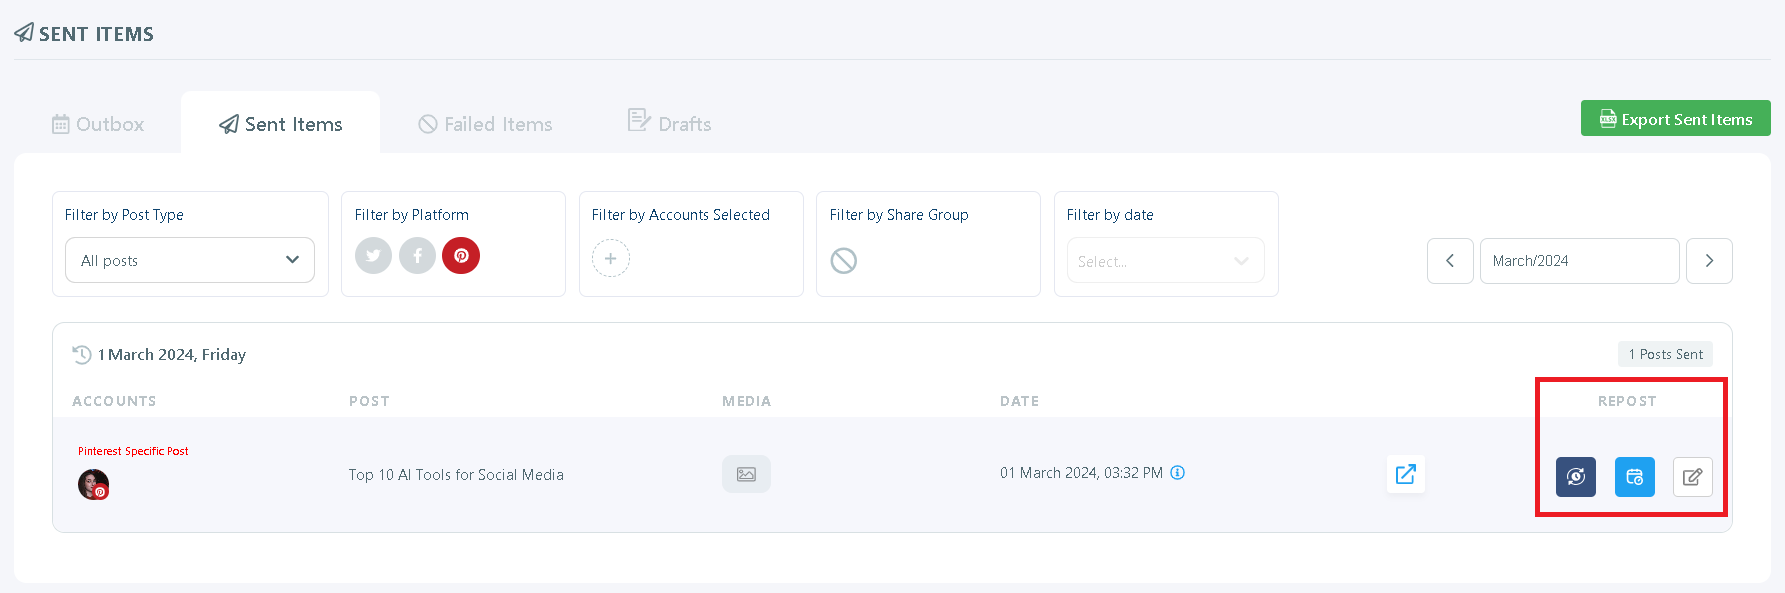Click the media image icon
Screen dimensions: 1785x593
click(x=746, y=474)
